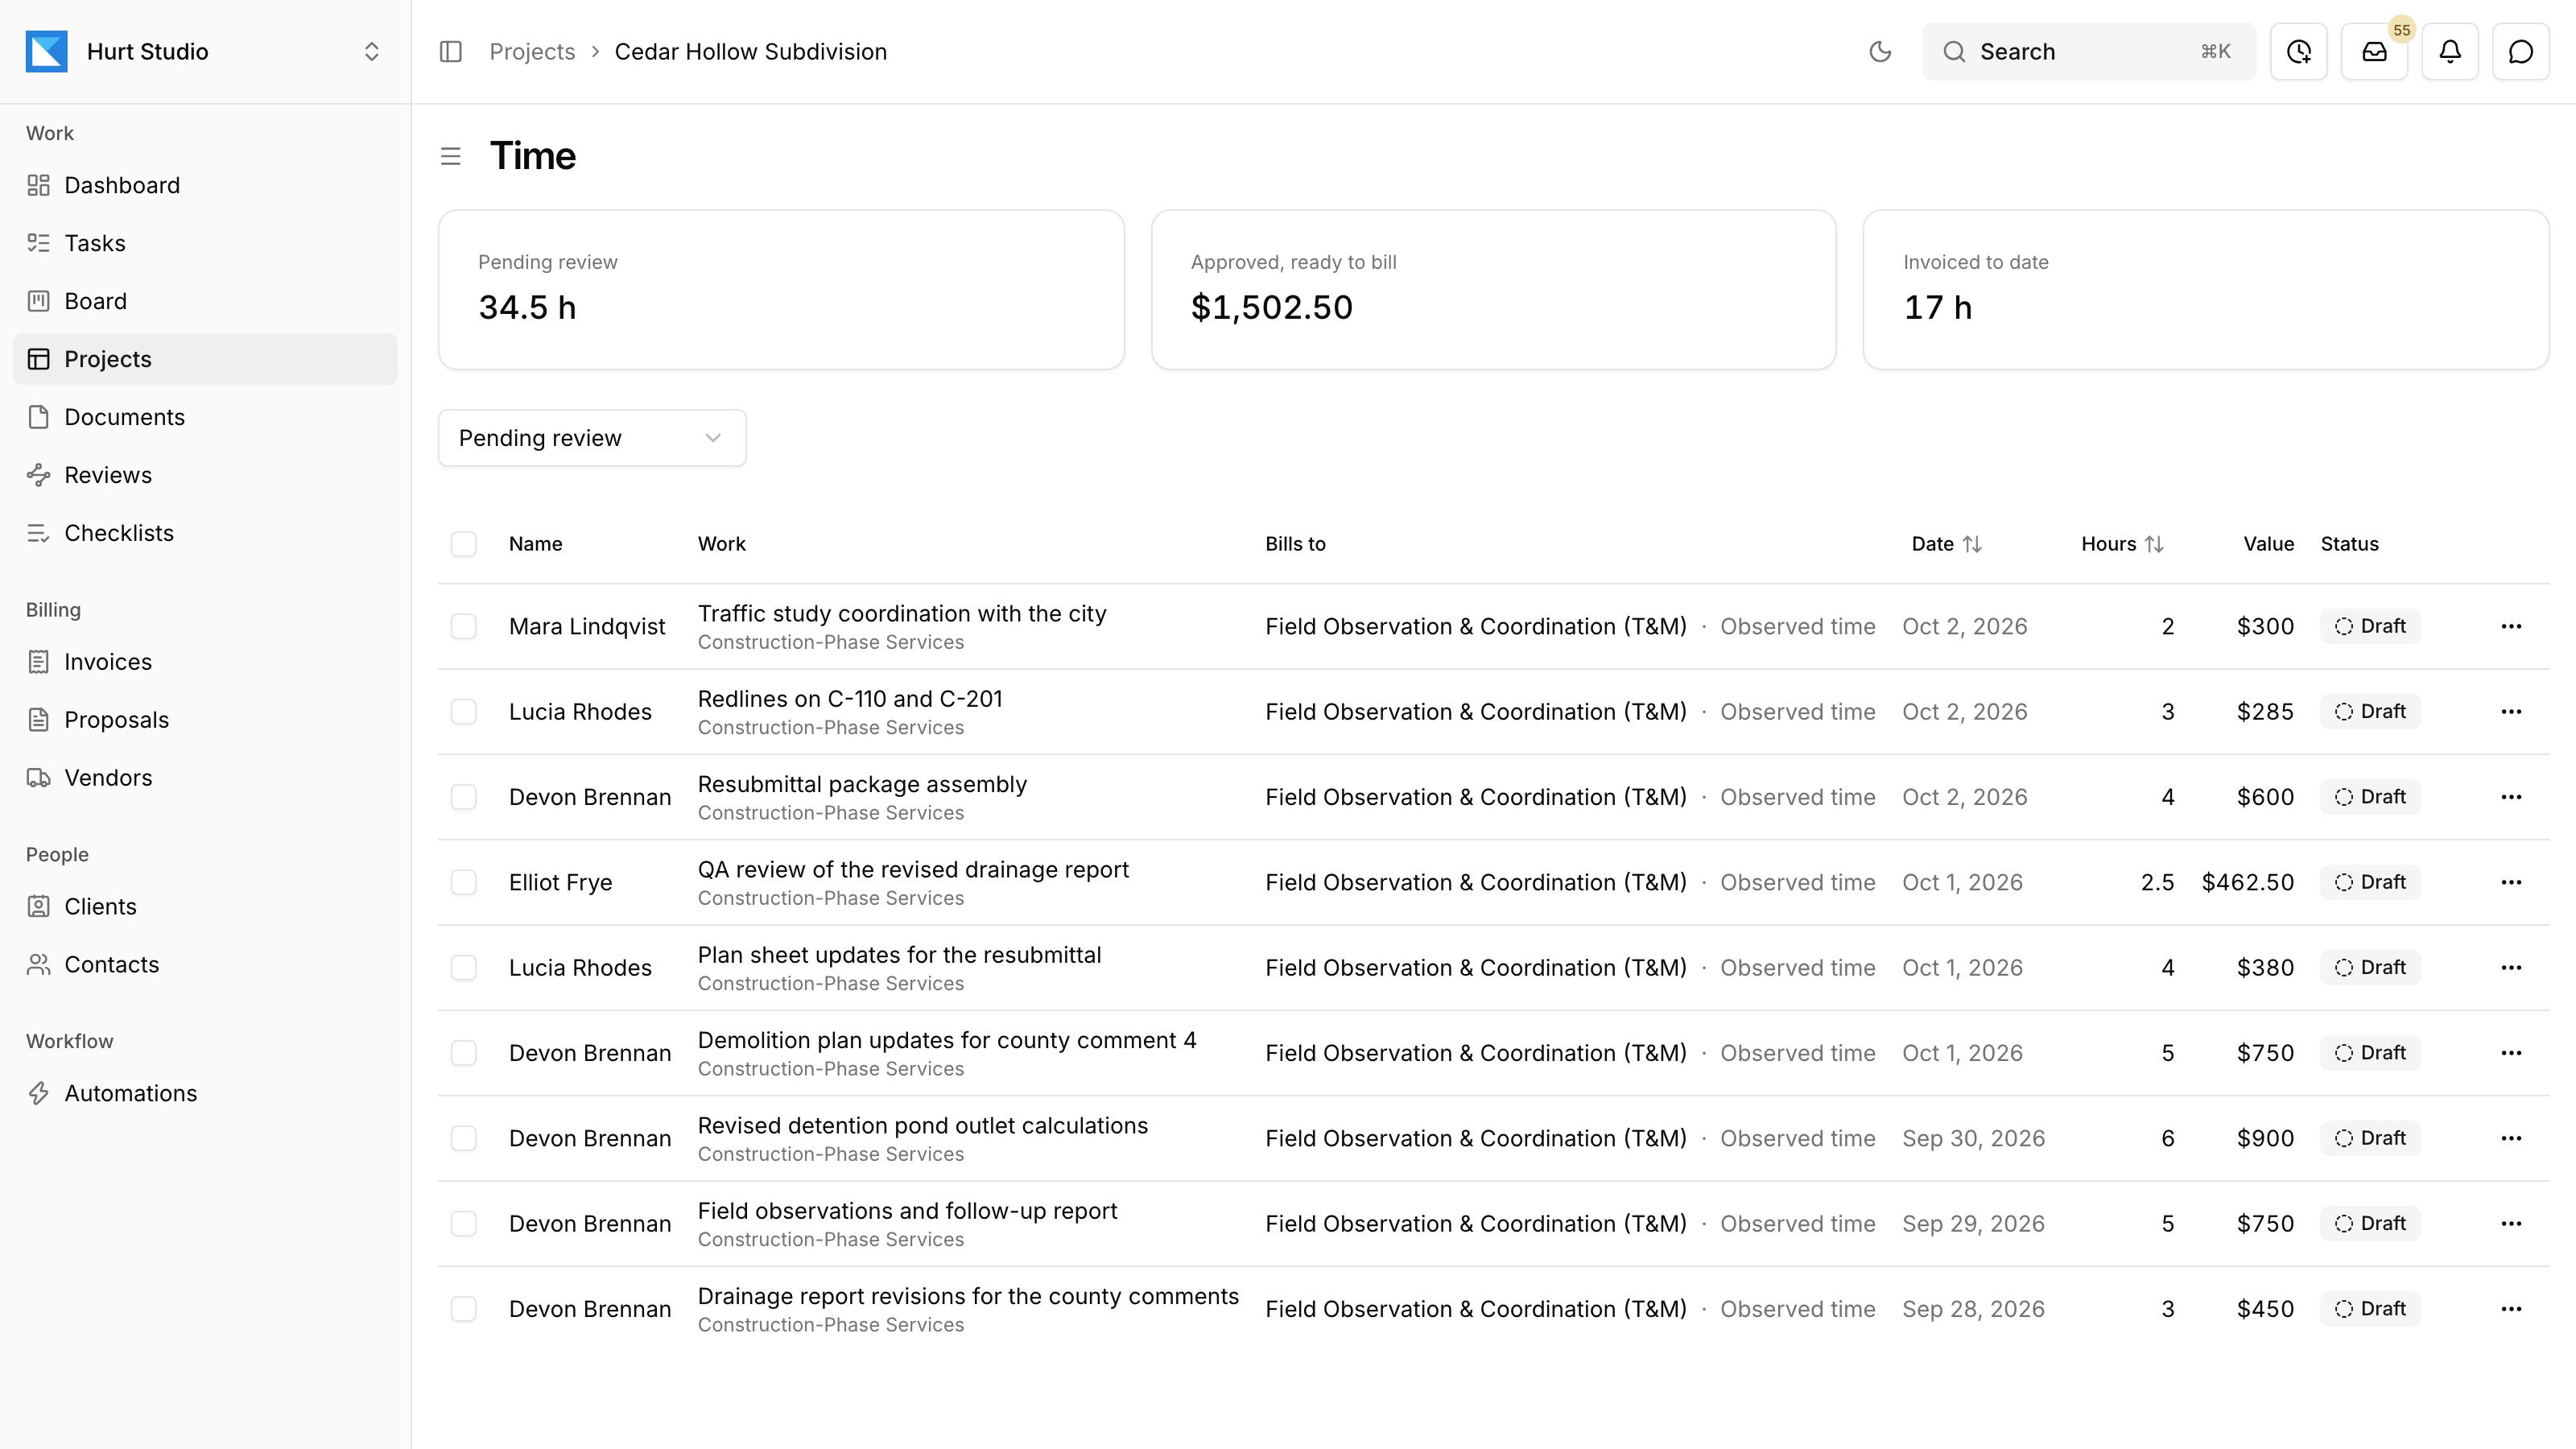Screen dimensions: 2576x1449
Task: Open actions for Resubmittal package assembly
Action: pos(2511,797)
